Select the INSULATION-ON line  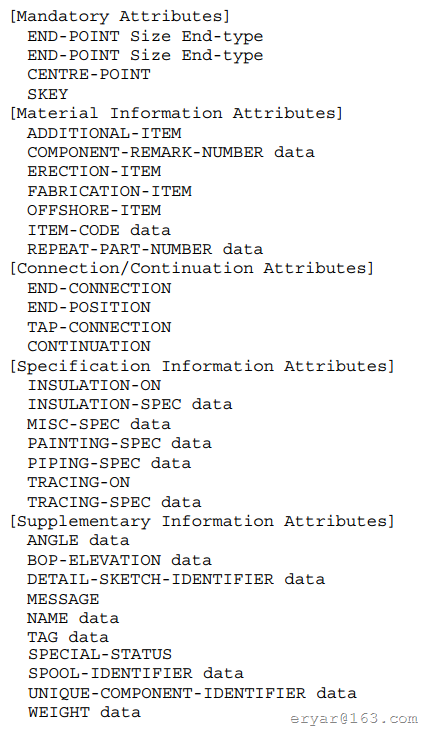(94, 385)
